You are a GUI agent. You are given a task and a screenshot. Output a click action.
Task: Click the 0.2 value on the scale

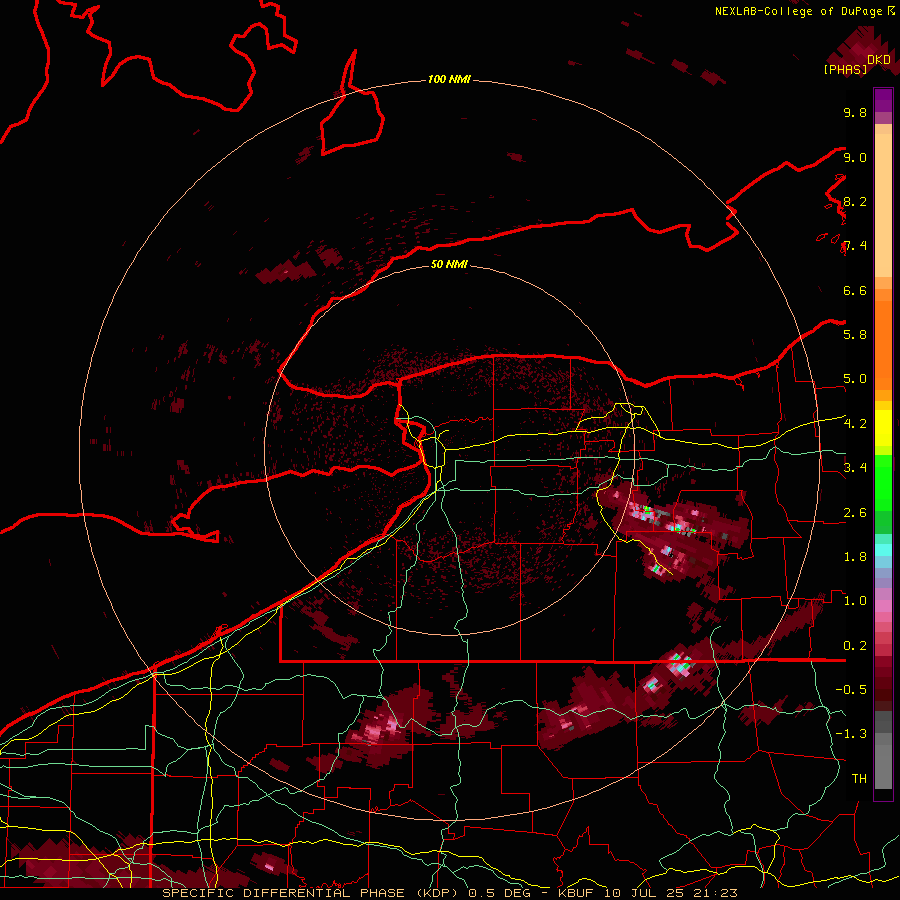(x=855, y=646)
